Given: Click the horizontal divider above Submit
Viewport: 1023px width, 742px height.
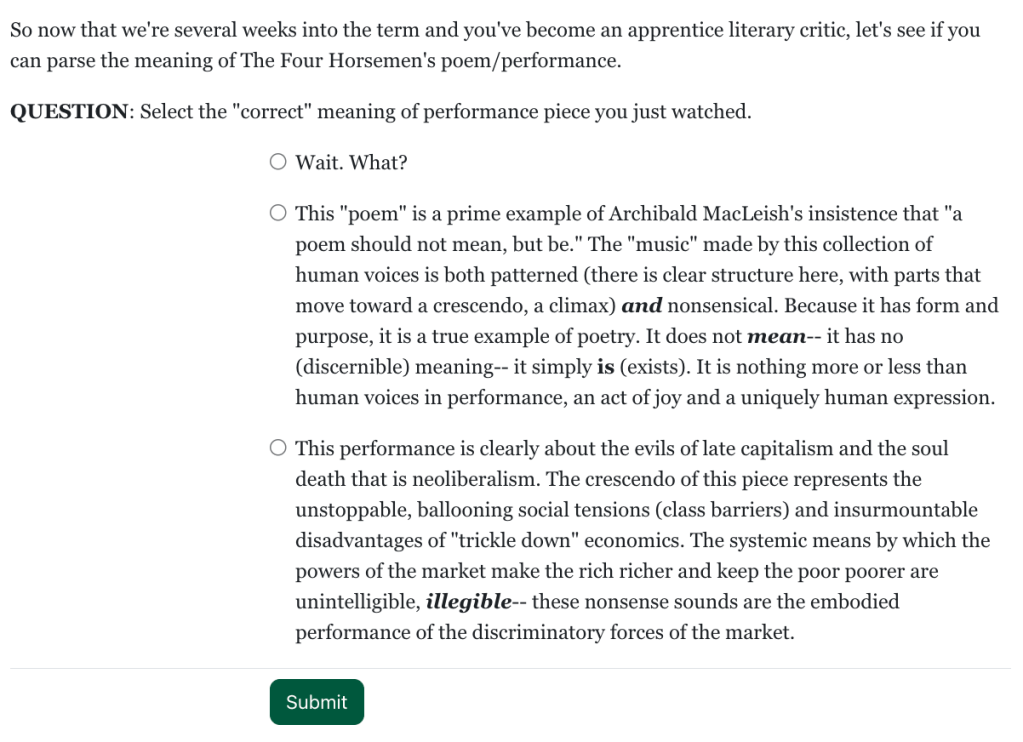Looking at the screenshot, I should 510,668.
